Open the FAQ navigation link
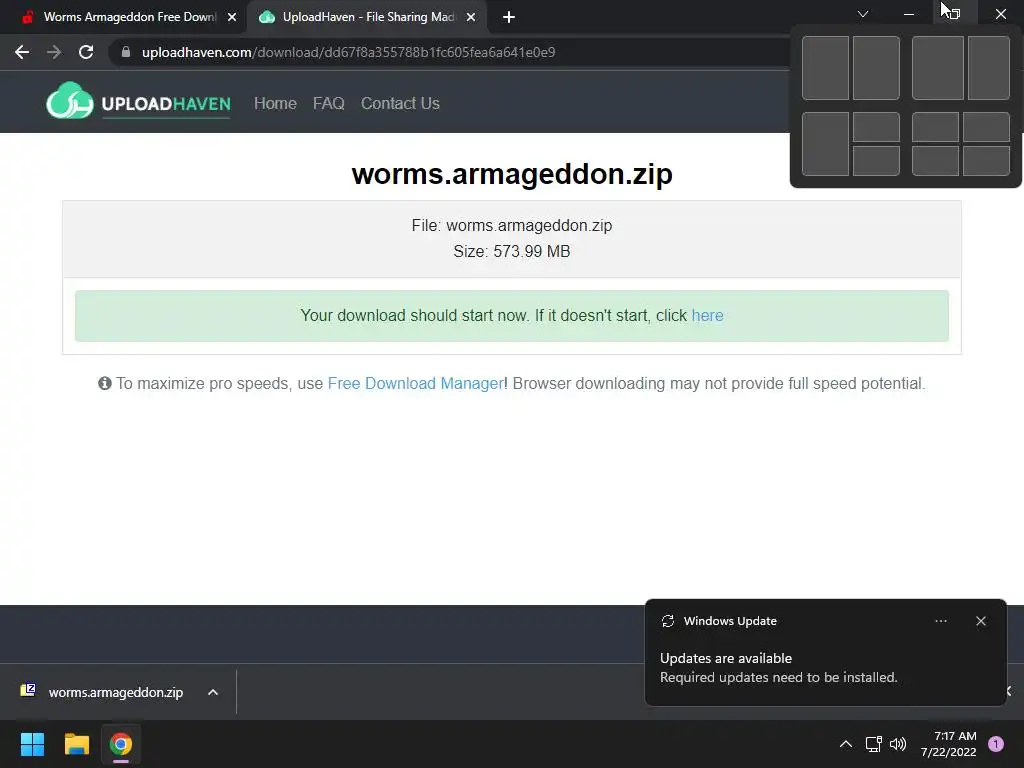The height and width of the screenshot is (768, 1024). pyautogui.click(x=328, y=103)
